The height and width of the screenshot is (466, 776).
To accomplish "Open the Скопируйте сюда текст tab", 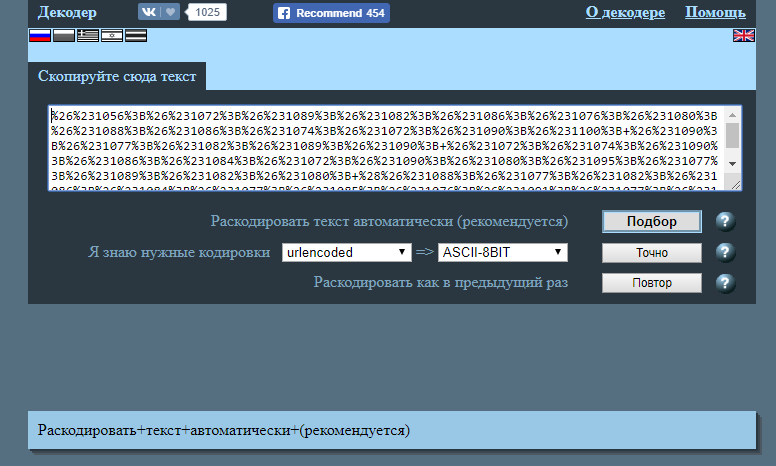I will point(117,76).
